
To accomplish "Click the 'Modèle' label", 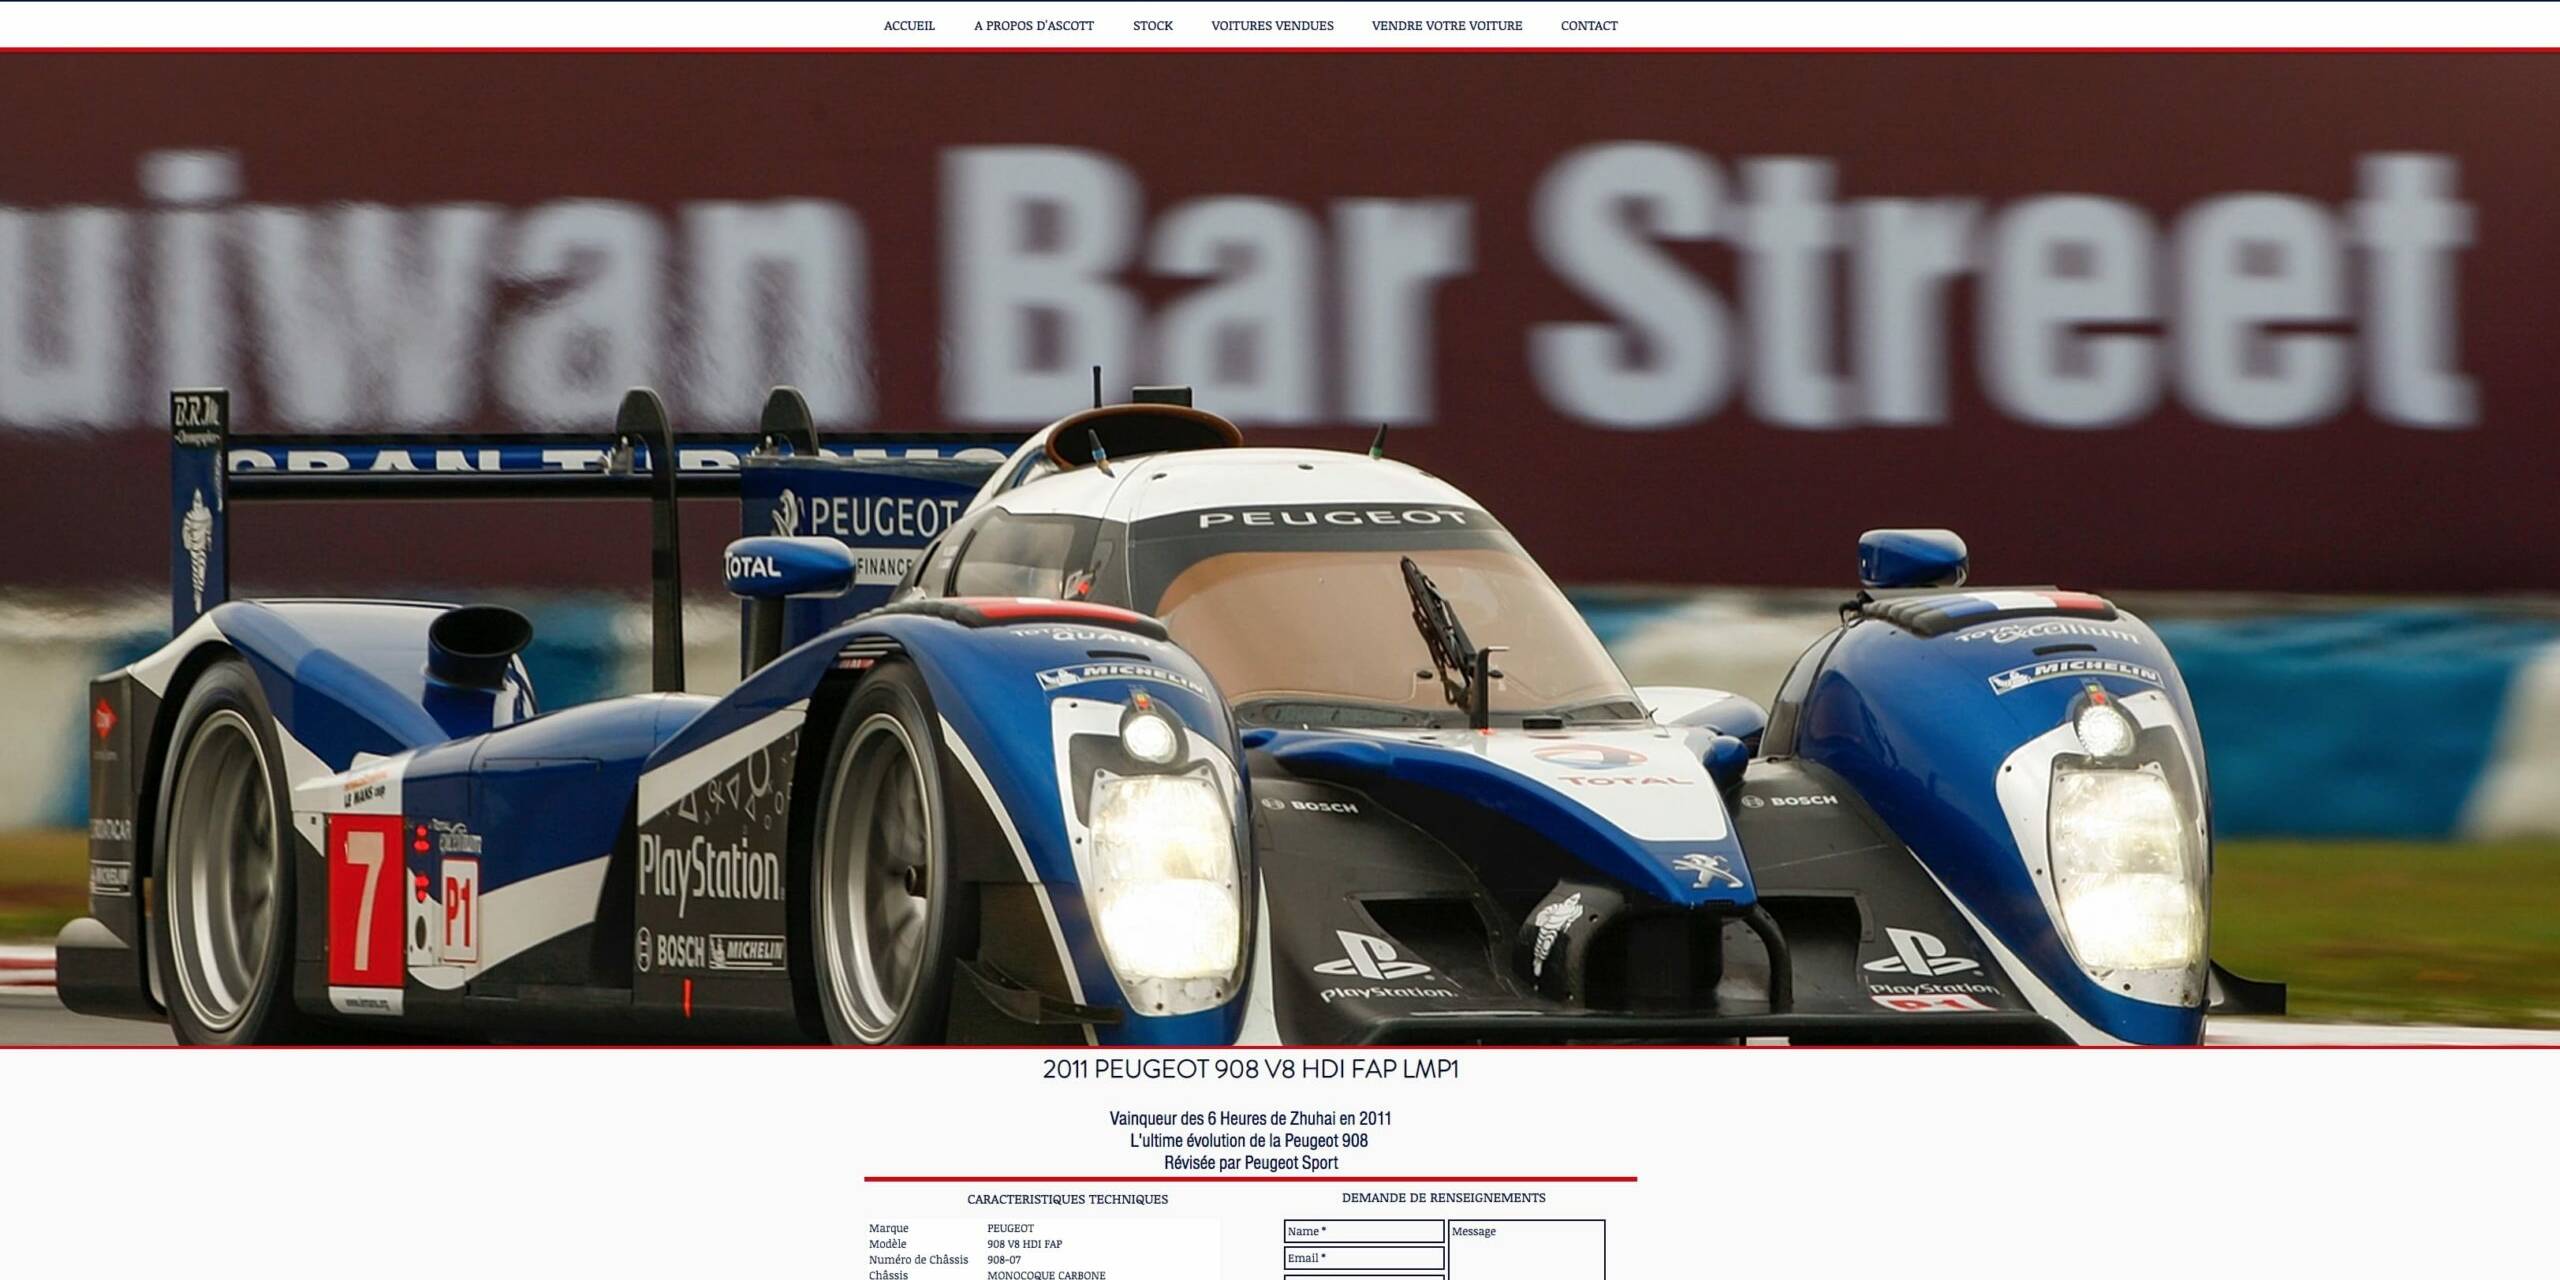I will pos(888,1244).
